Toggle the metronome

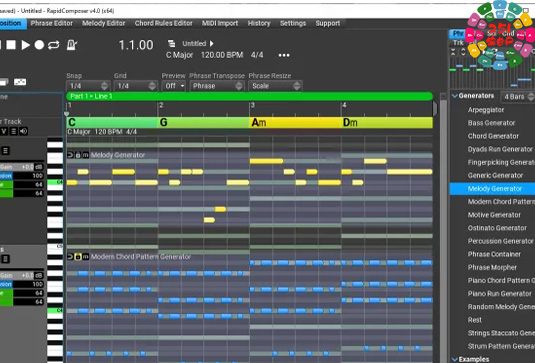point(72,45)
